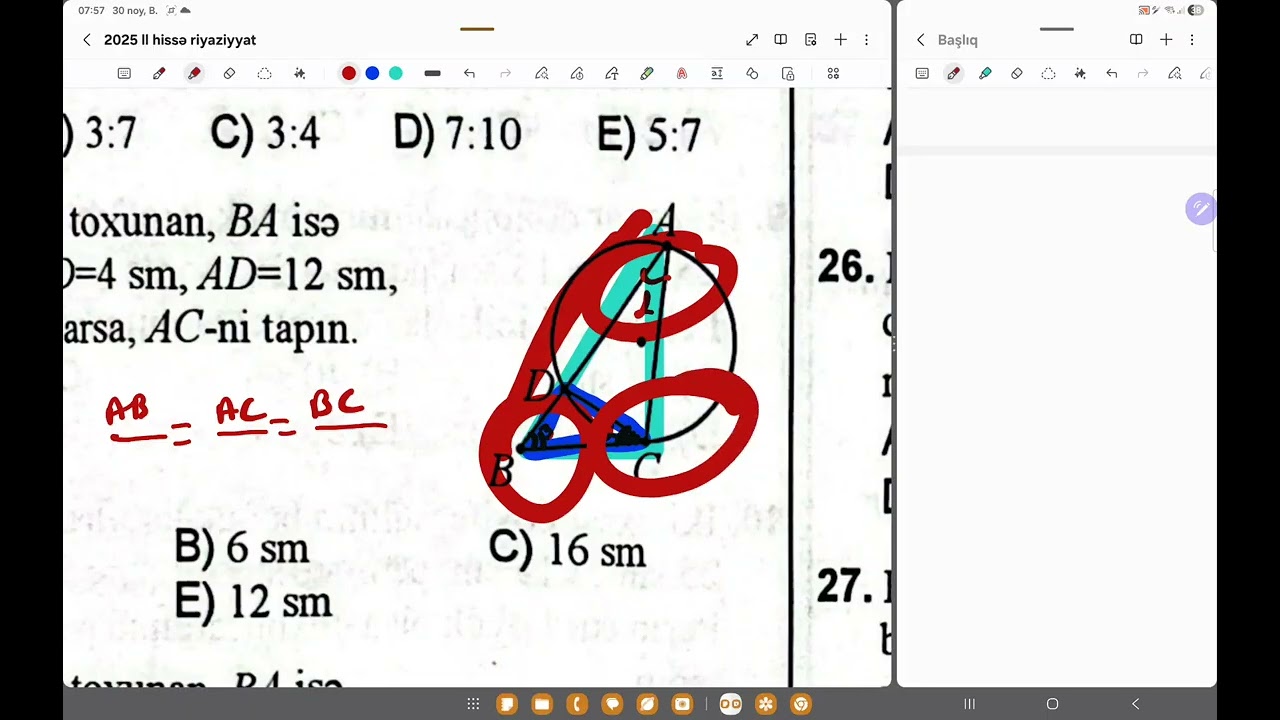1280x720 pixels.
Task: Open more options menu in left note
Action: point(866,40)
